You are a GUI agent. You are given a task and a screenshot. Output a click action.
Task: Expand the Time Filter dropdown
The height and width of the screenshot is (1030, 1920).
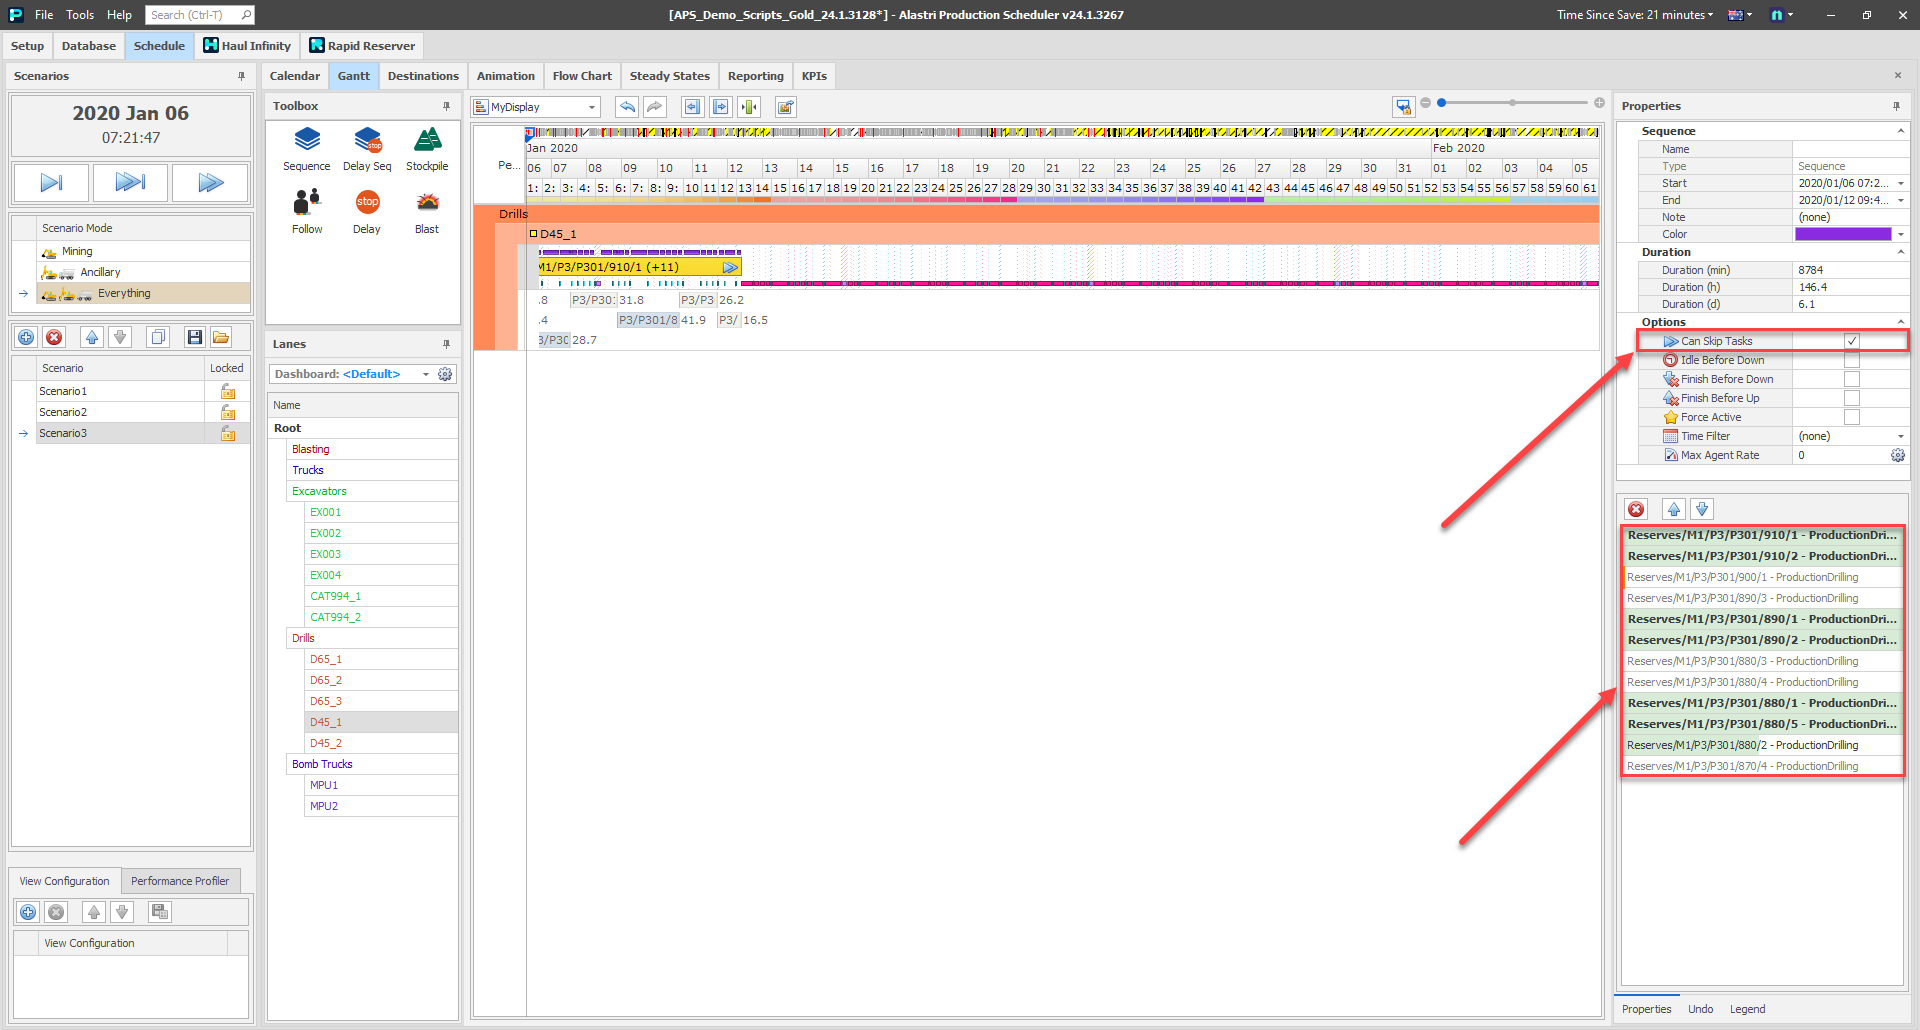[1900, 436]
